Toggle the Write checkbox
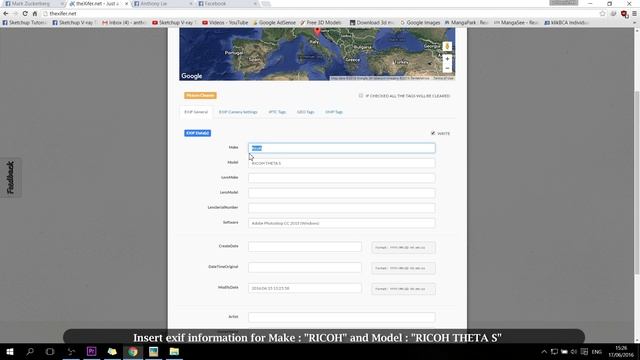Image resolution: width=640 pixels, height=360 pixels. [433, 133]
